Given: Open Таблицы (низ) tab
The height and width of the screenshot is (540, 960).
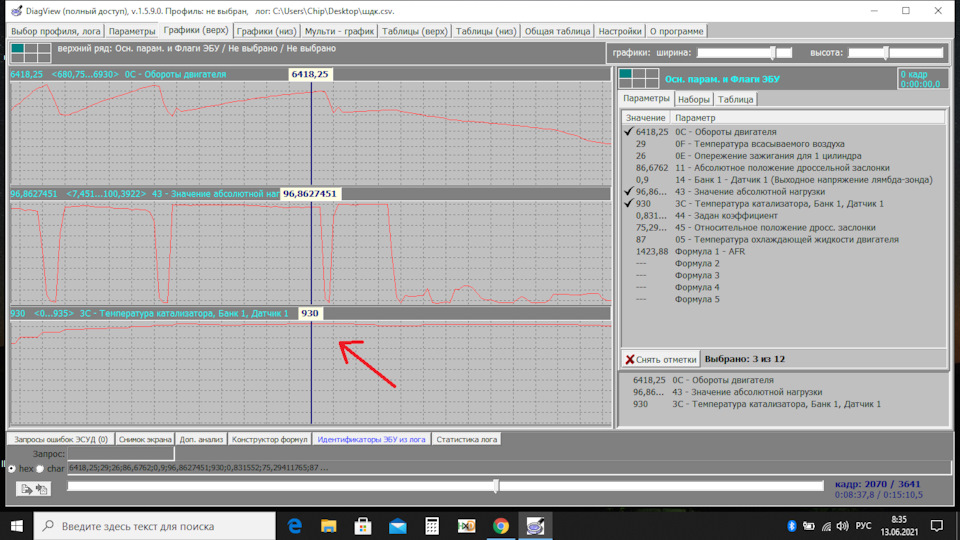Looking at the screenshot, I should [486, 31].
